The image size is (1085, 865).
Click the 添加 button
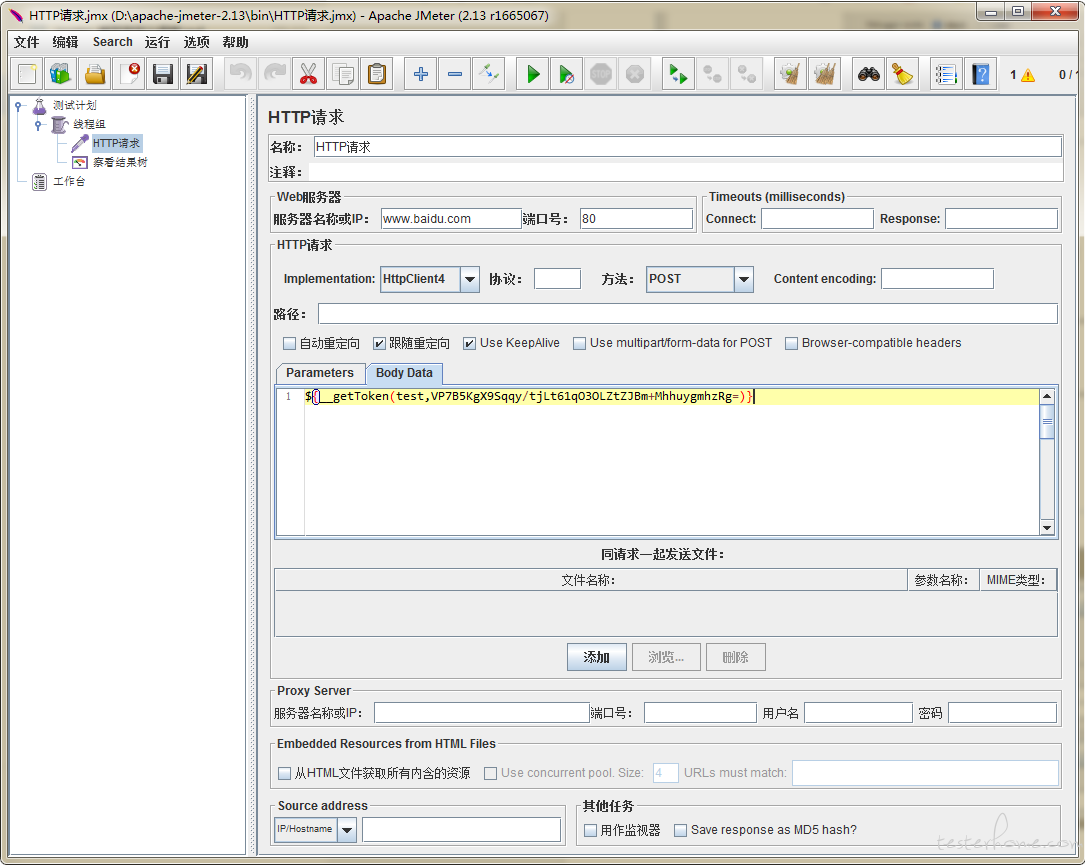tap(596, 657)
